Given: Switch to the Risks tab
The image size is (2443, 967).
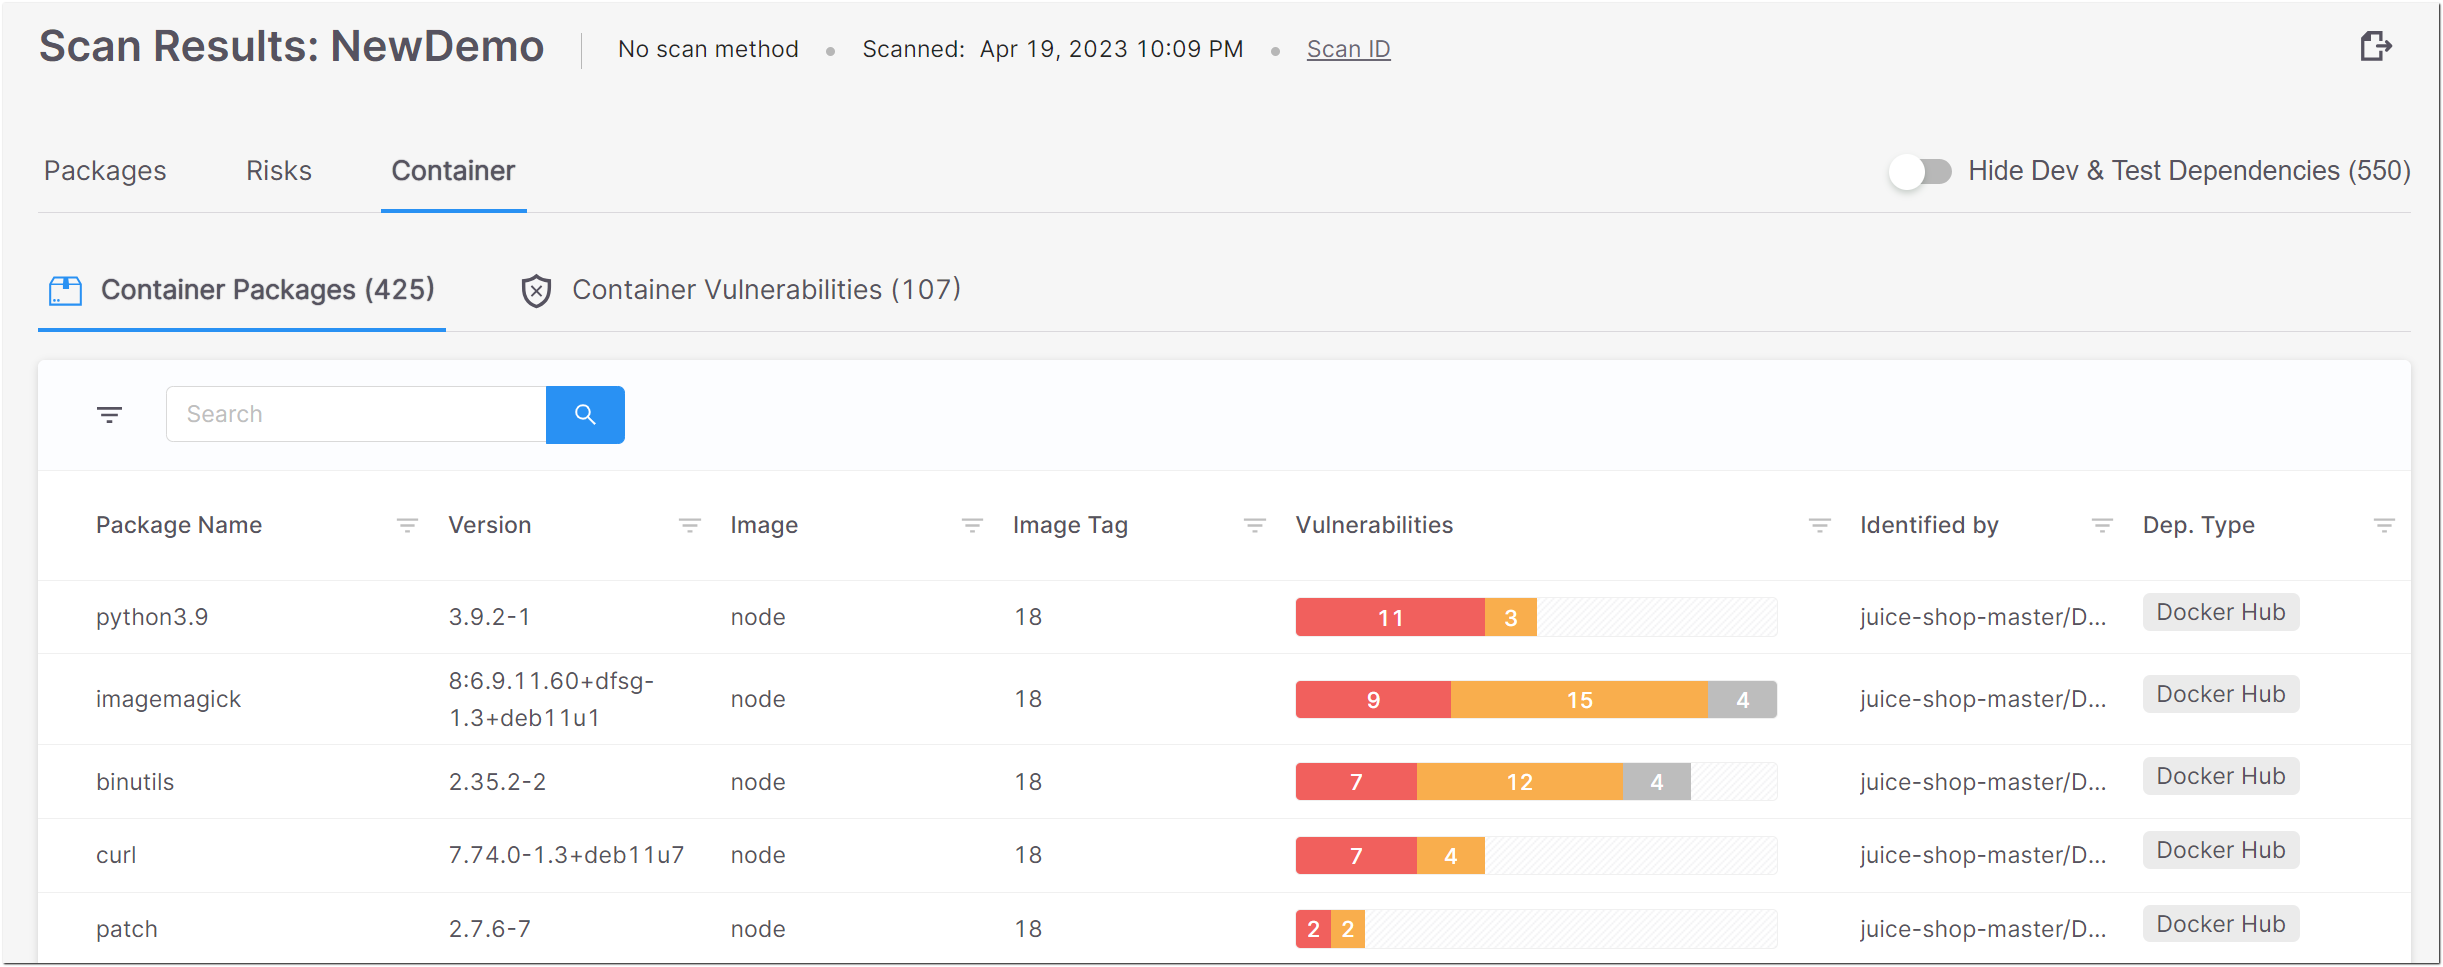Looking at the screenshot, I should click(279, 171).
